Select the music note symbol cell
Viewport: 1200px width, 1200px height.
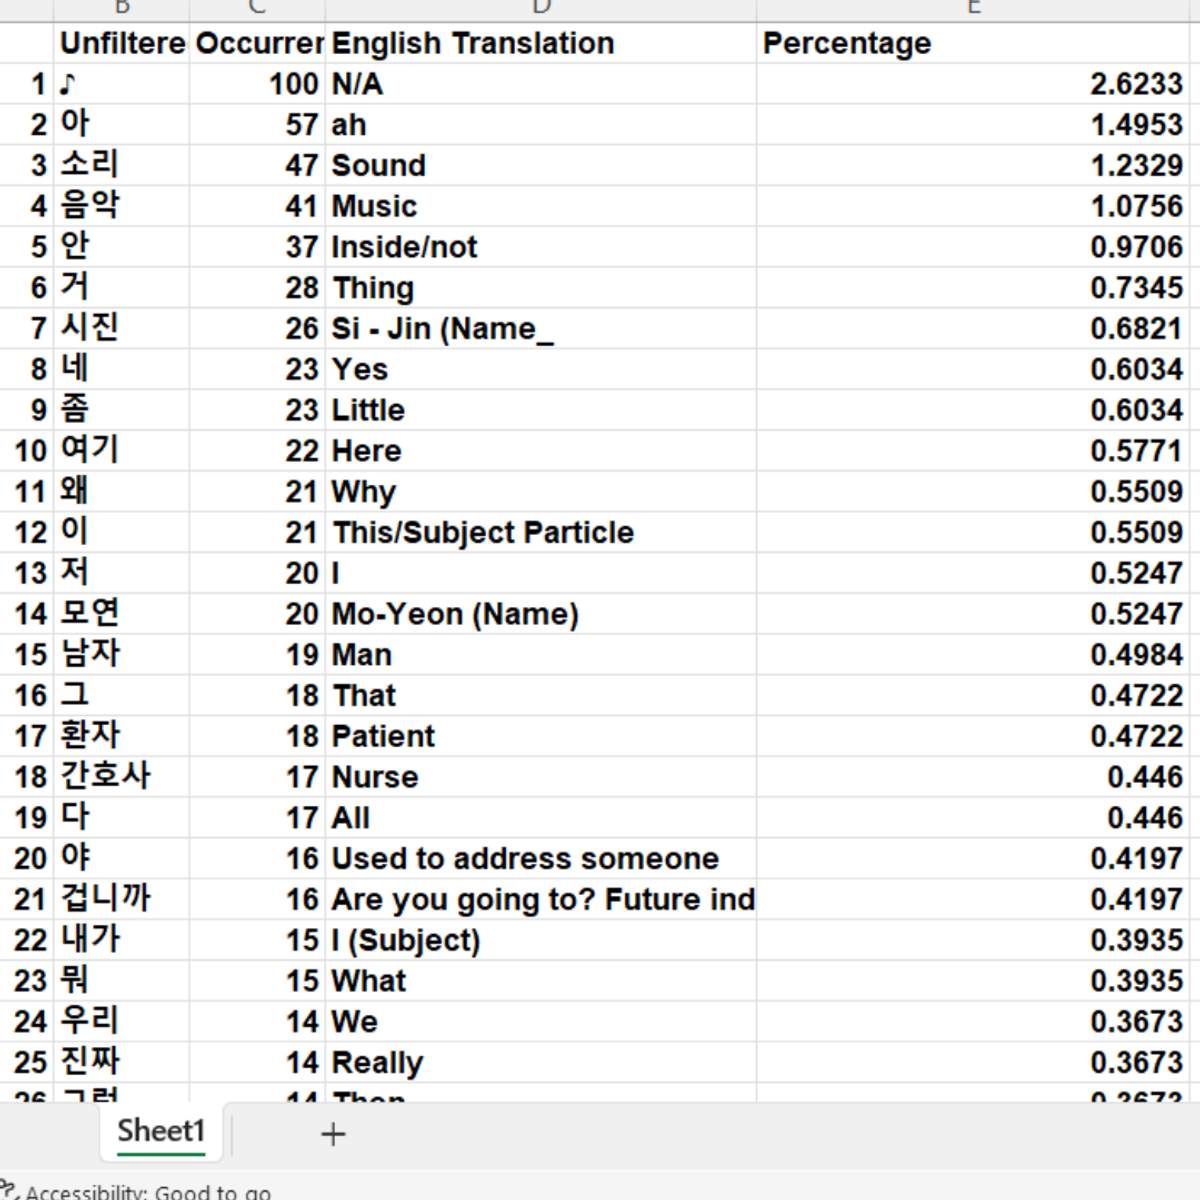(122, 84)
